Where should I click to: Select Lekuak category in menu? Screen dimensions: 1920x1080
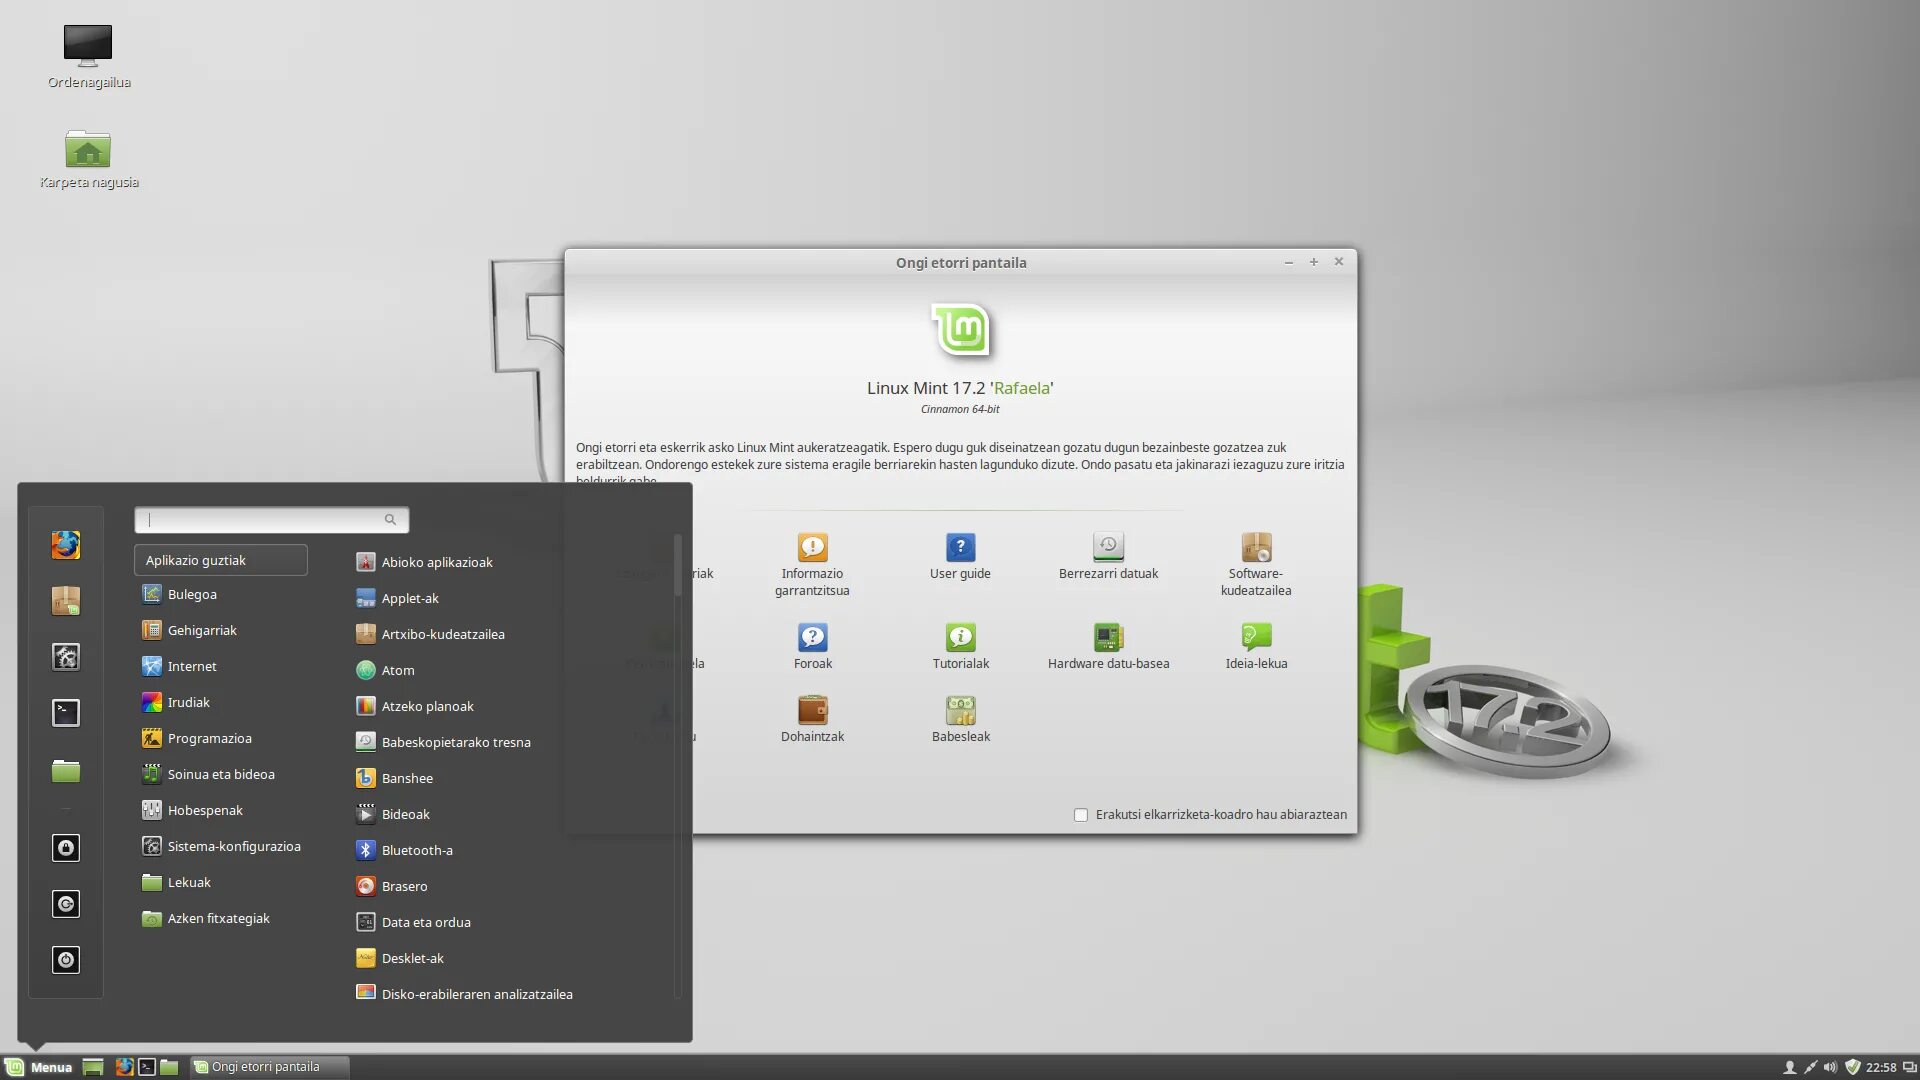point(221,882)
